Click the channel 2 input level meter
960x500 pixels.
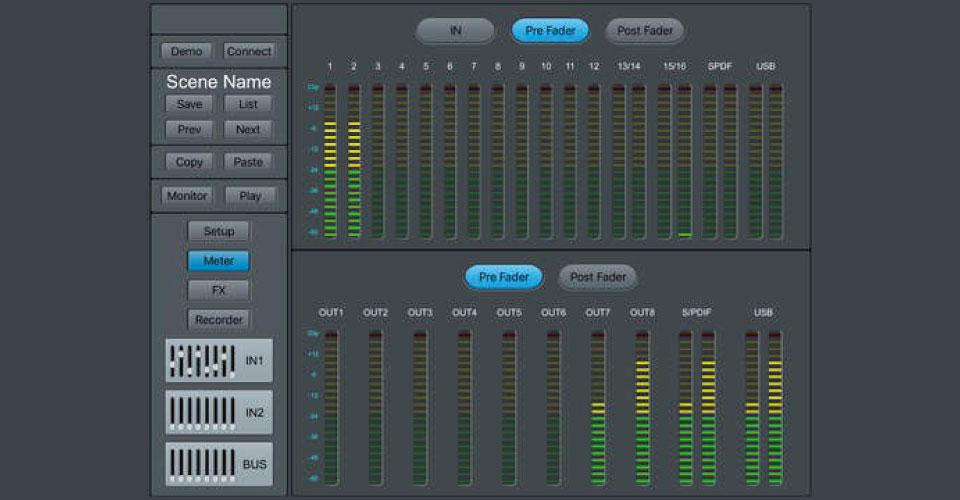pos(354,161)
